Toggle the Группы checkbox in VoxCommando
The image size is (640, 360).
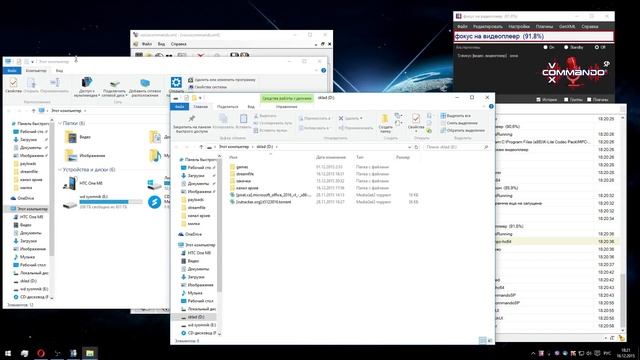point(566,100)
